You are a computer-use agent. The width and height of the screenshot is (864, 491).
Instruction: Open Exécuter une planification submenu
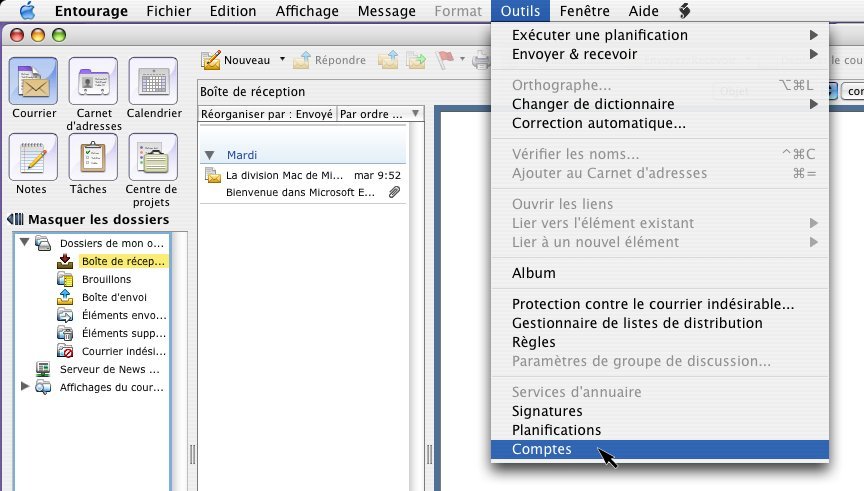[660, 35]
